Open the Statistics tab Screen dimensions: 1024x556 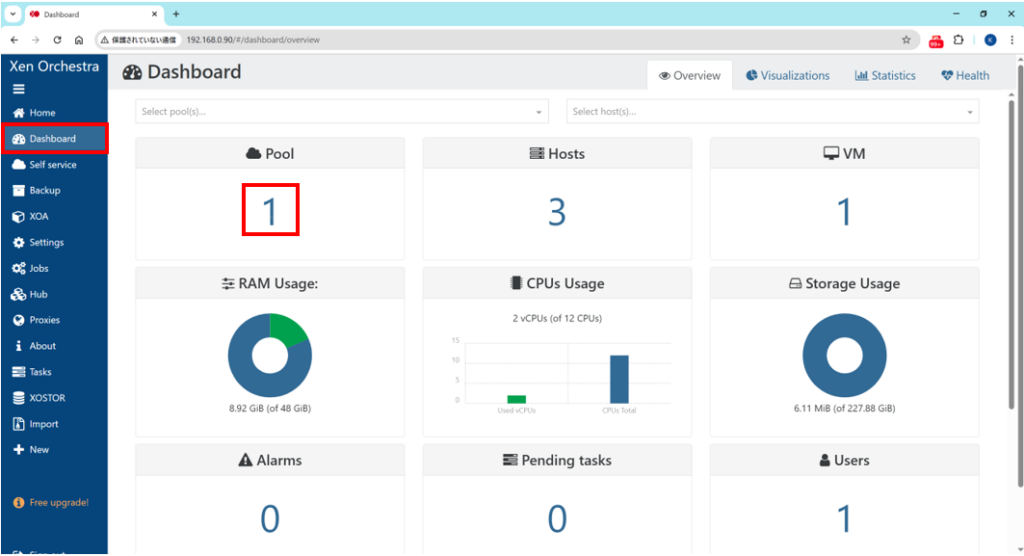pos(885,76)
